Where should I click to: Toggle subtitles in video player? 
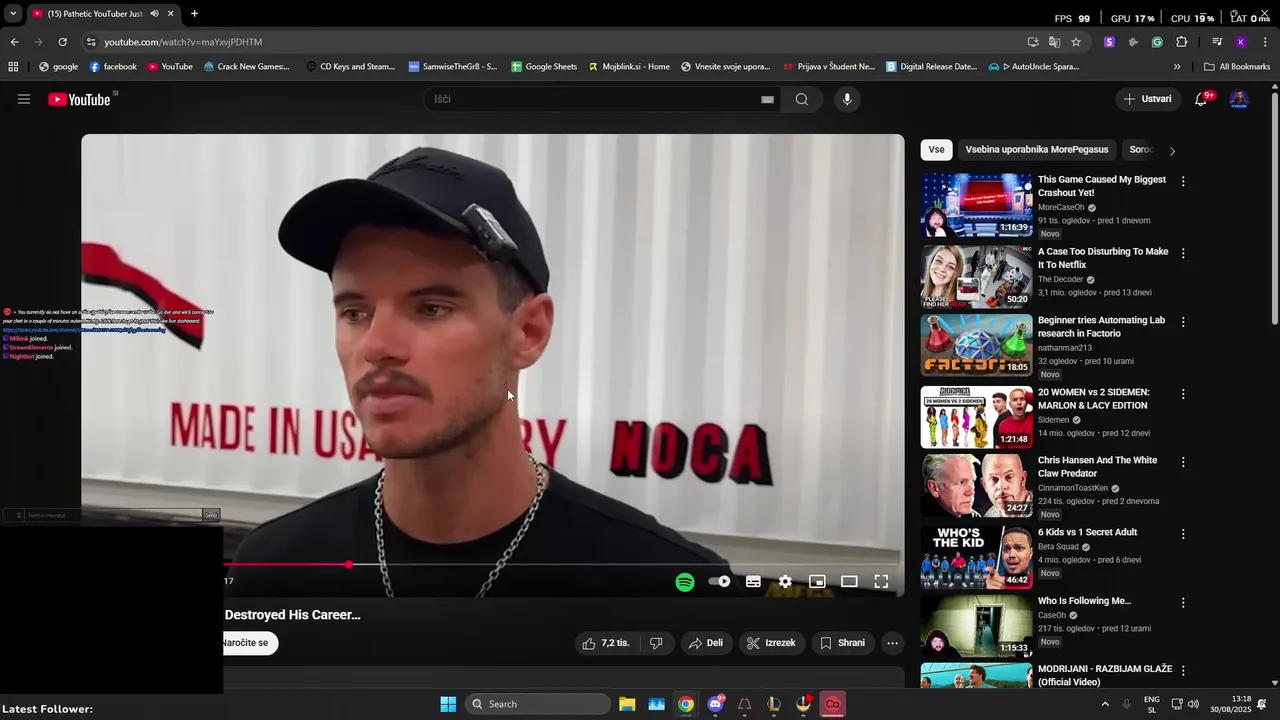pos(753,581)
